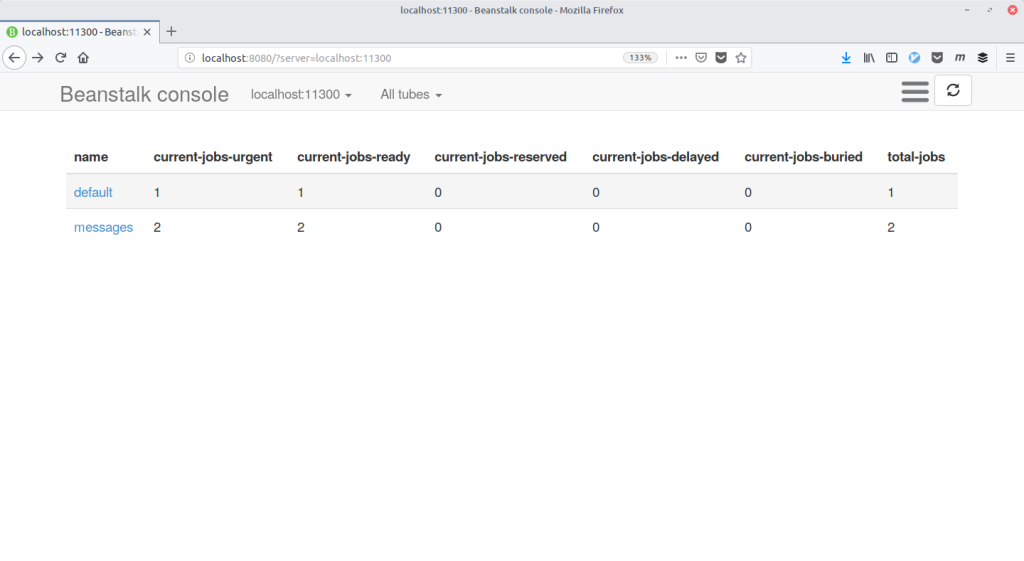
Task: Click the browser forward arrow
Action: tap(38, 57)
